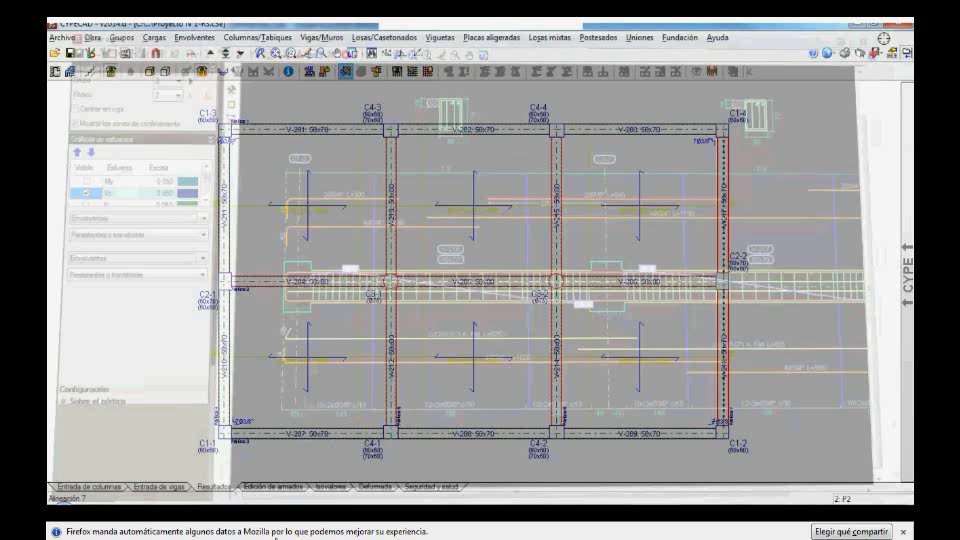960x540 pixels.
Task: Go down one floor with down arrow
Action: (x=240, y=54)
